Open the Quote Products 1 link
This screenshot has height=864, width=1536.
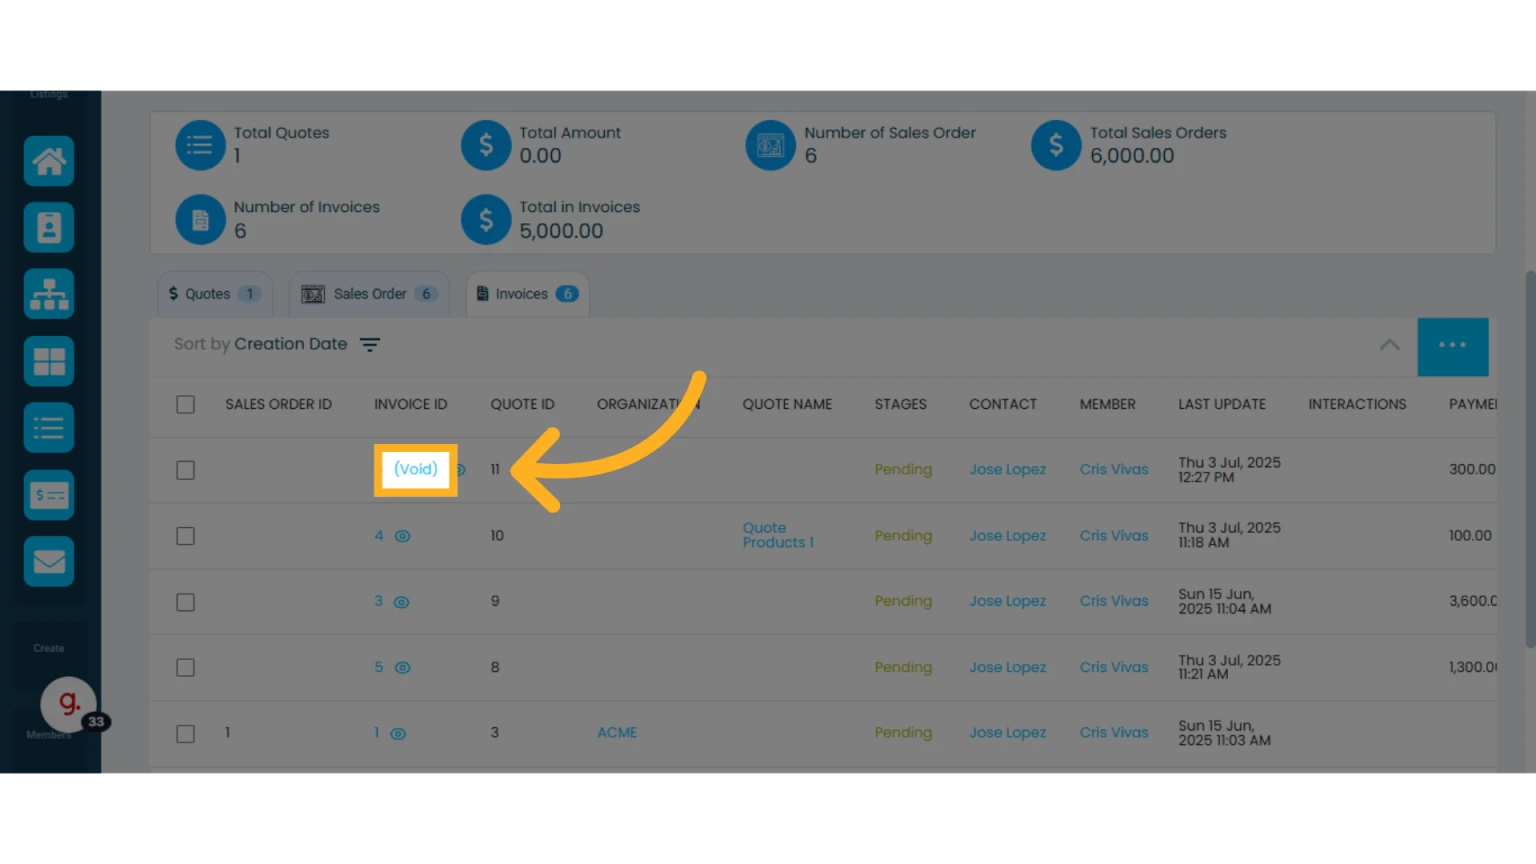pos(778,535)
